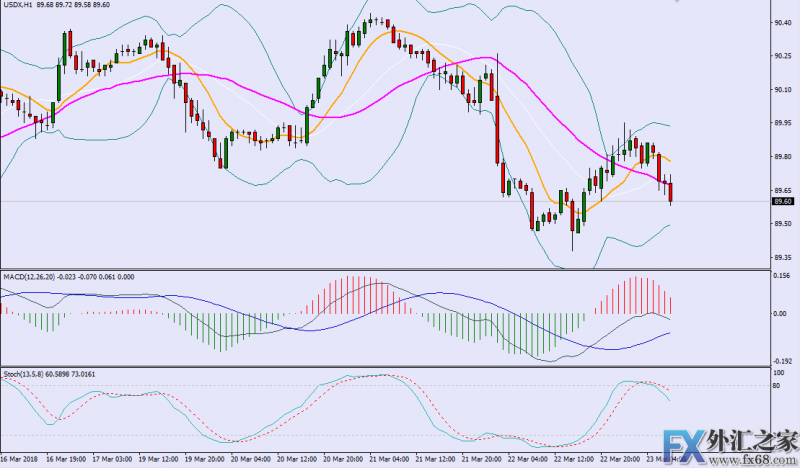Click the USDX,H1 chart title label
The image size is (800, 468).
[x=22, y=7]
